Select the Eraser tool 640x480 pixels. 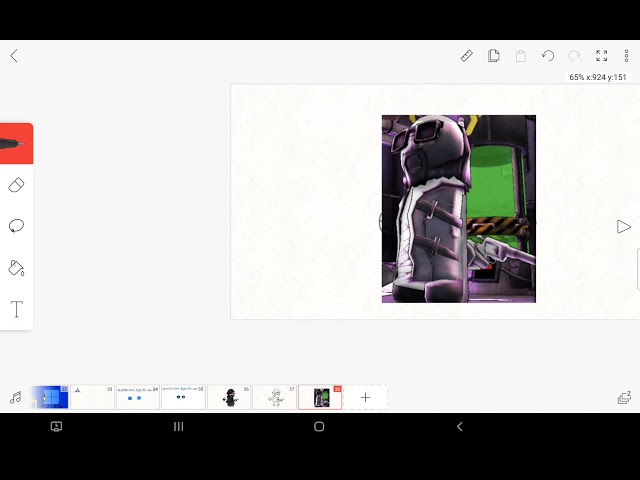click(x=16, y=185)
